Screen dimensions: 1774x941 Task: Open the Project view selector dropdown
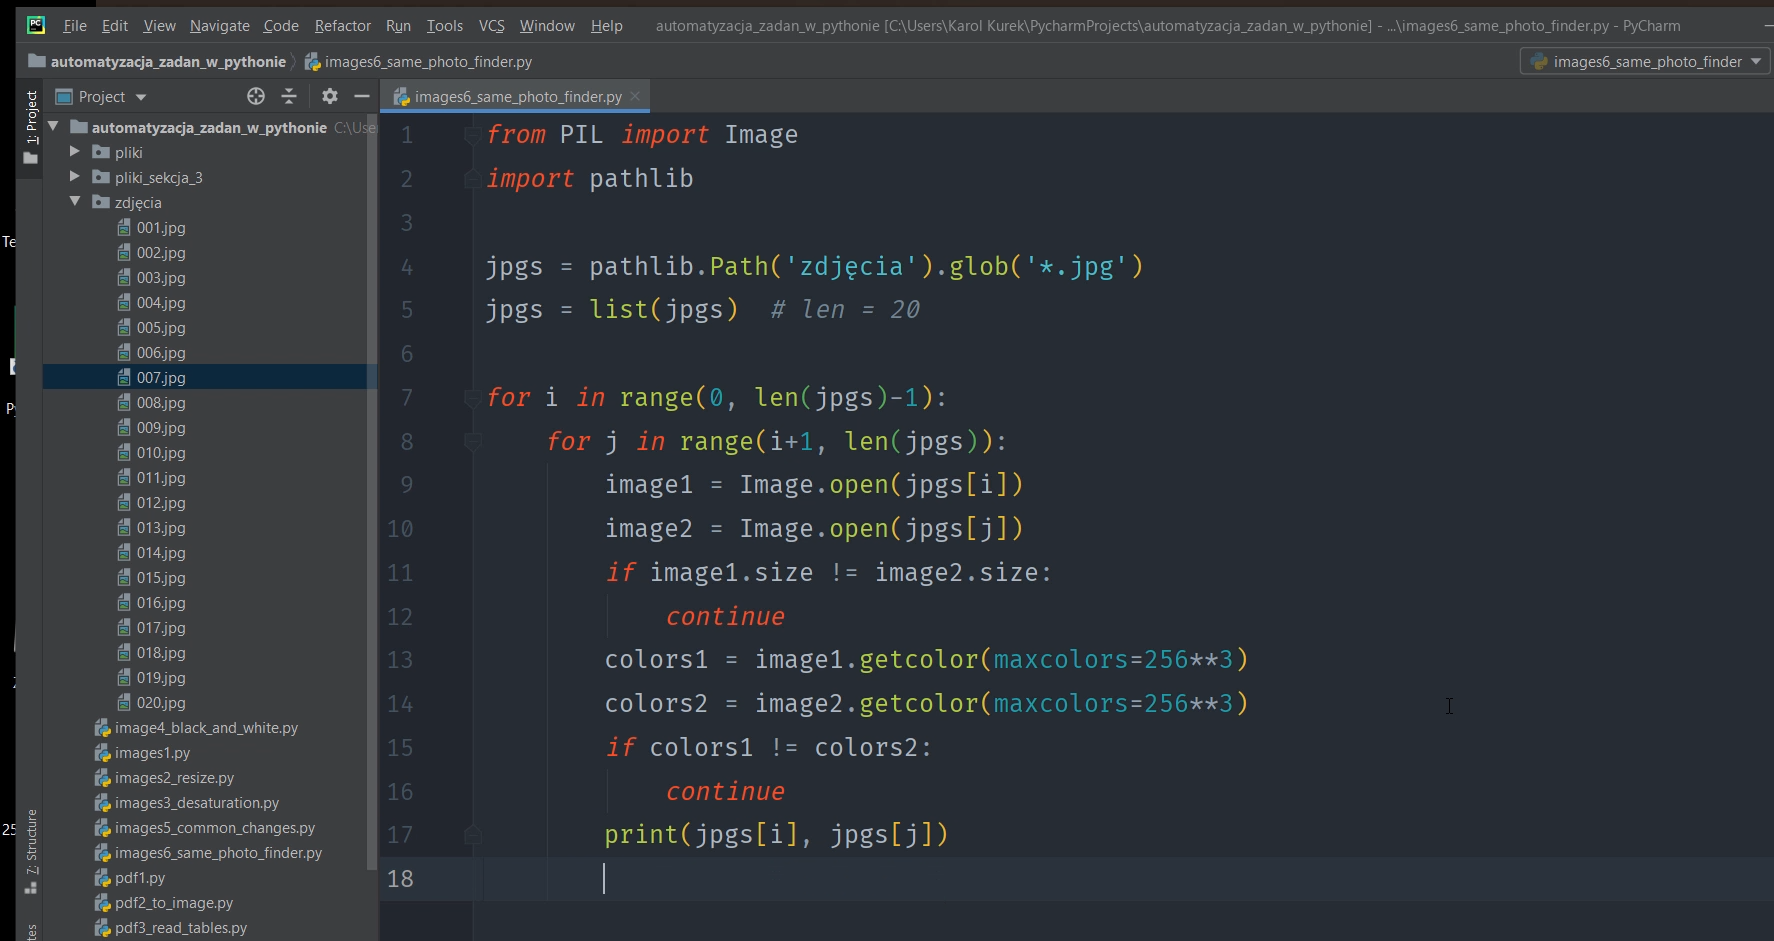click(x=101, y=96)
